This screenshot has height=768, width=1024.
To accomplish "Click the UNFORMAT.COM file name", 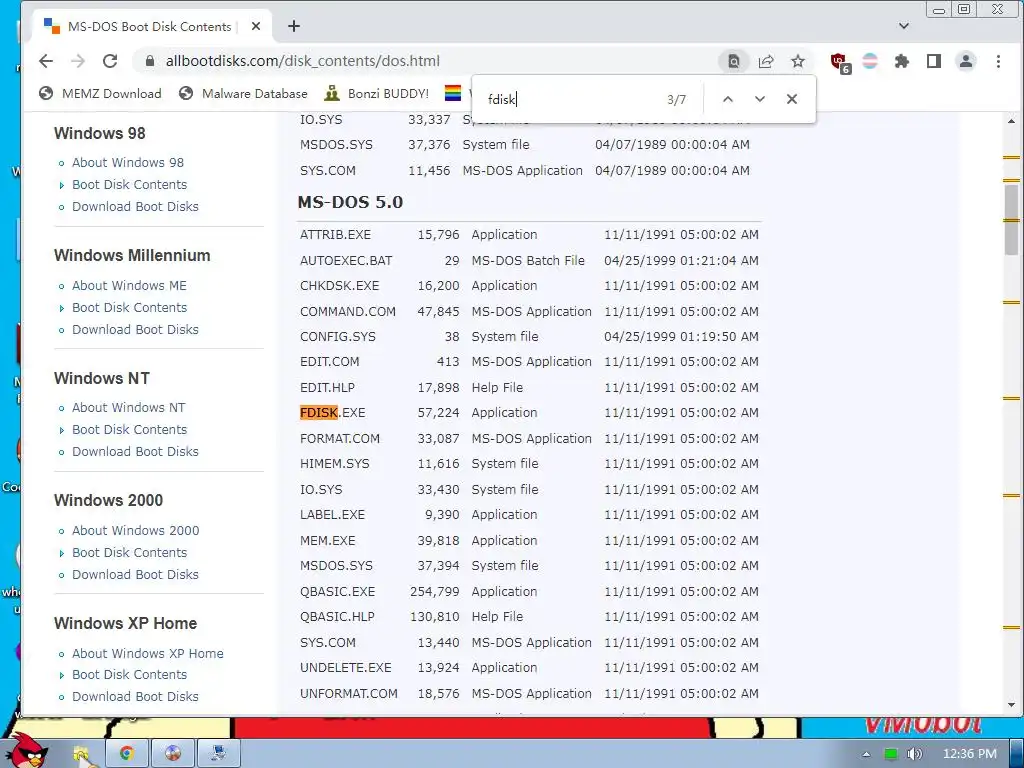I will tap(349, 694).
